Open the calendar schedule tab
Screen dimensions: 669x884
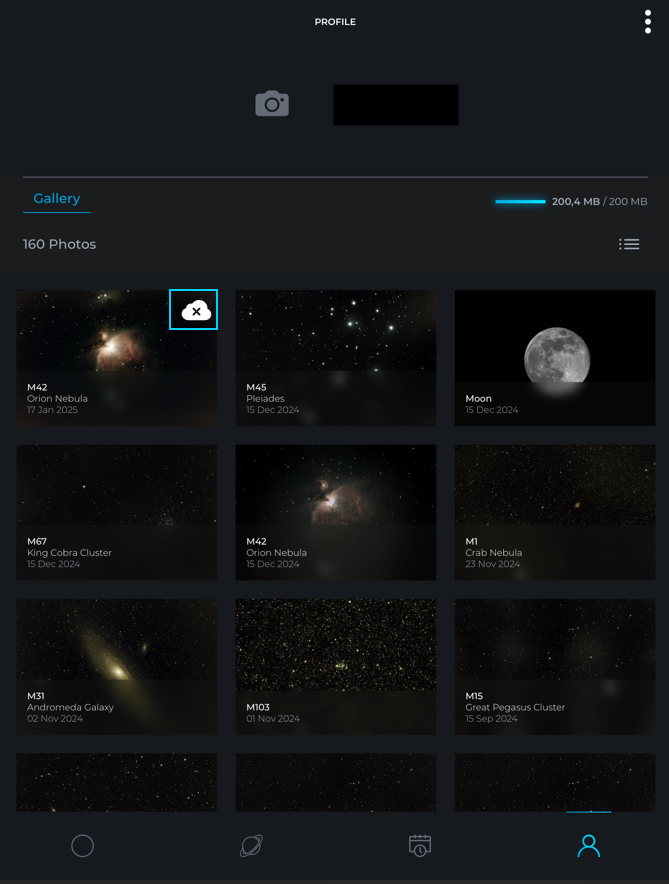point(420,846)
